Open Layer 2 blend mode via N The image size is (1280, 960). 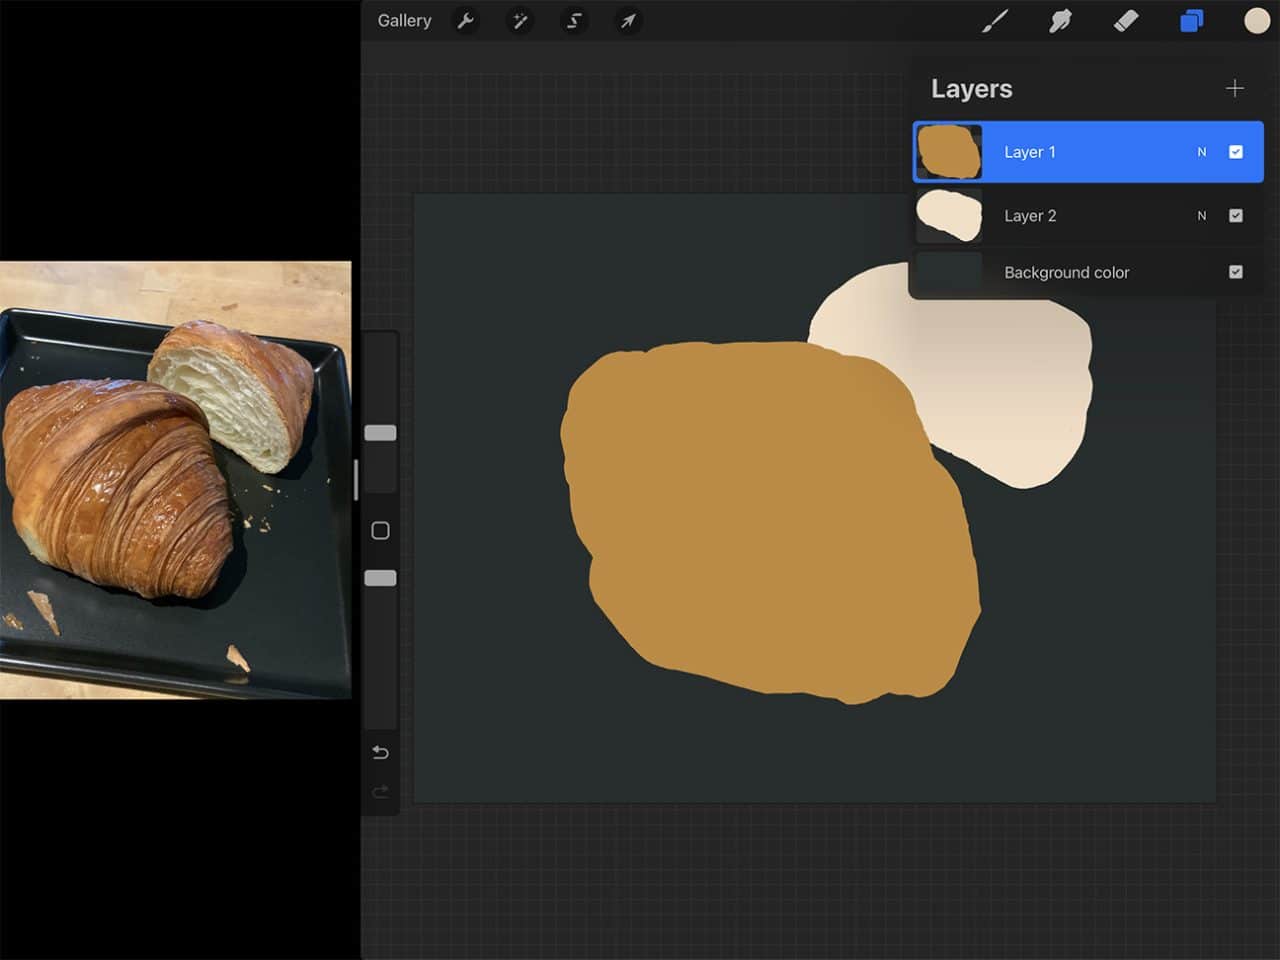[x=1202, y=215]
